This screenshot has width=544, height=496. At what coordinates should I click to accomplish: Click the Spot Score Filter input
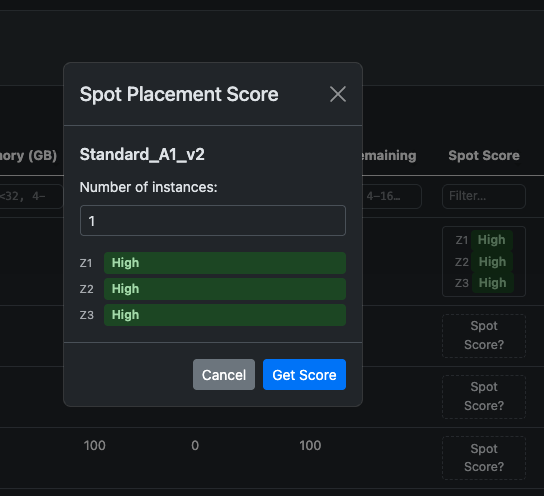click(484, 196)
